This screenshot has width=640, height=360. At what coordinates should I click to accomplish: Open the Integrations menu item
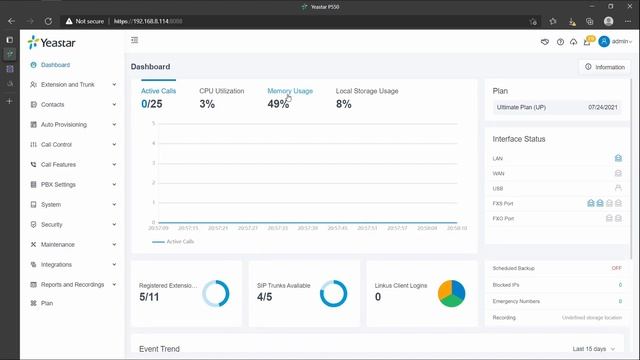[56, 264]
